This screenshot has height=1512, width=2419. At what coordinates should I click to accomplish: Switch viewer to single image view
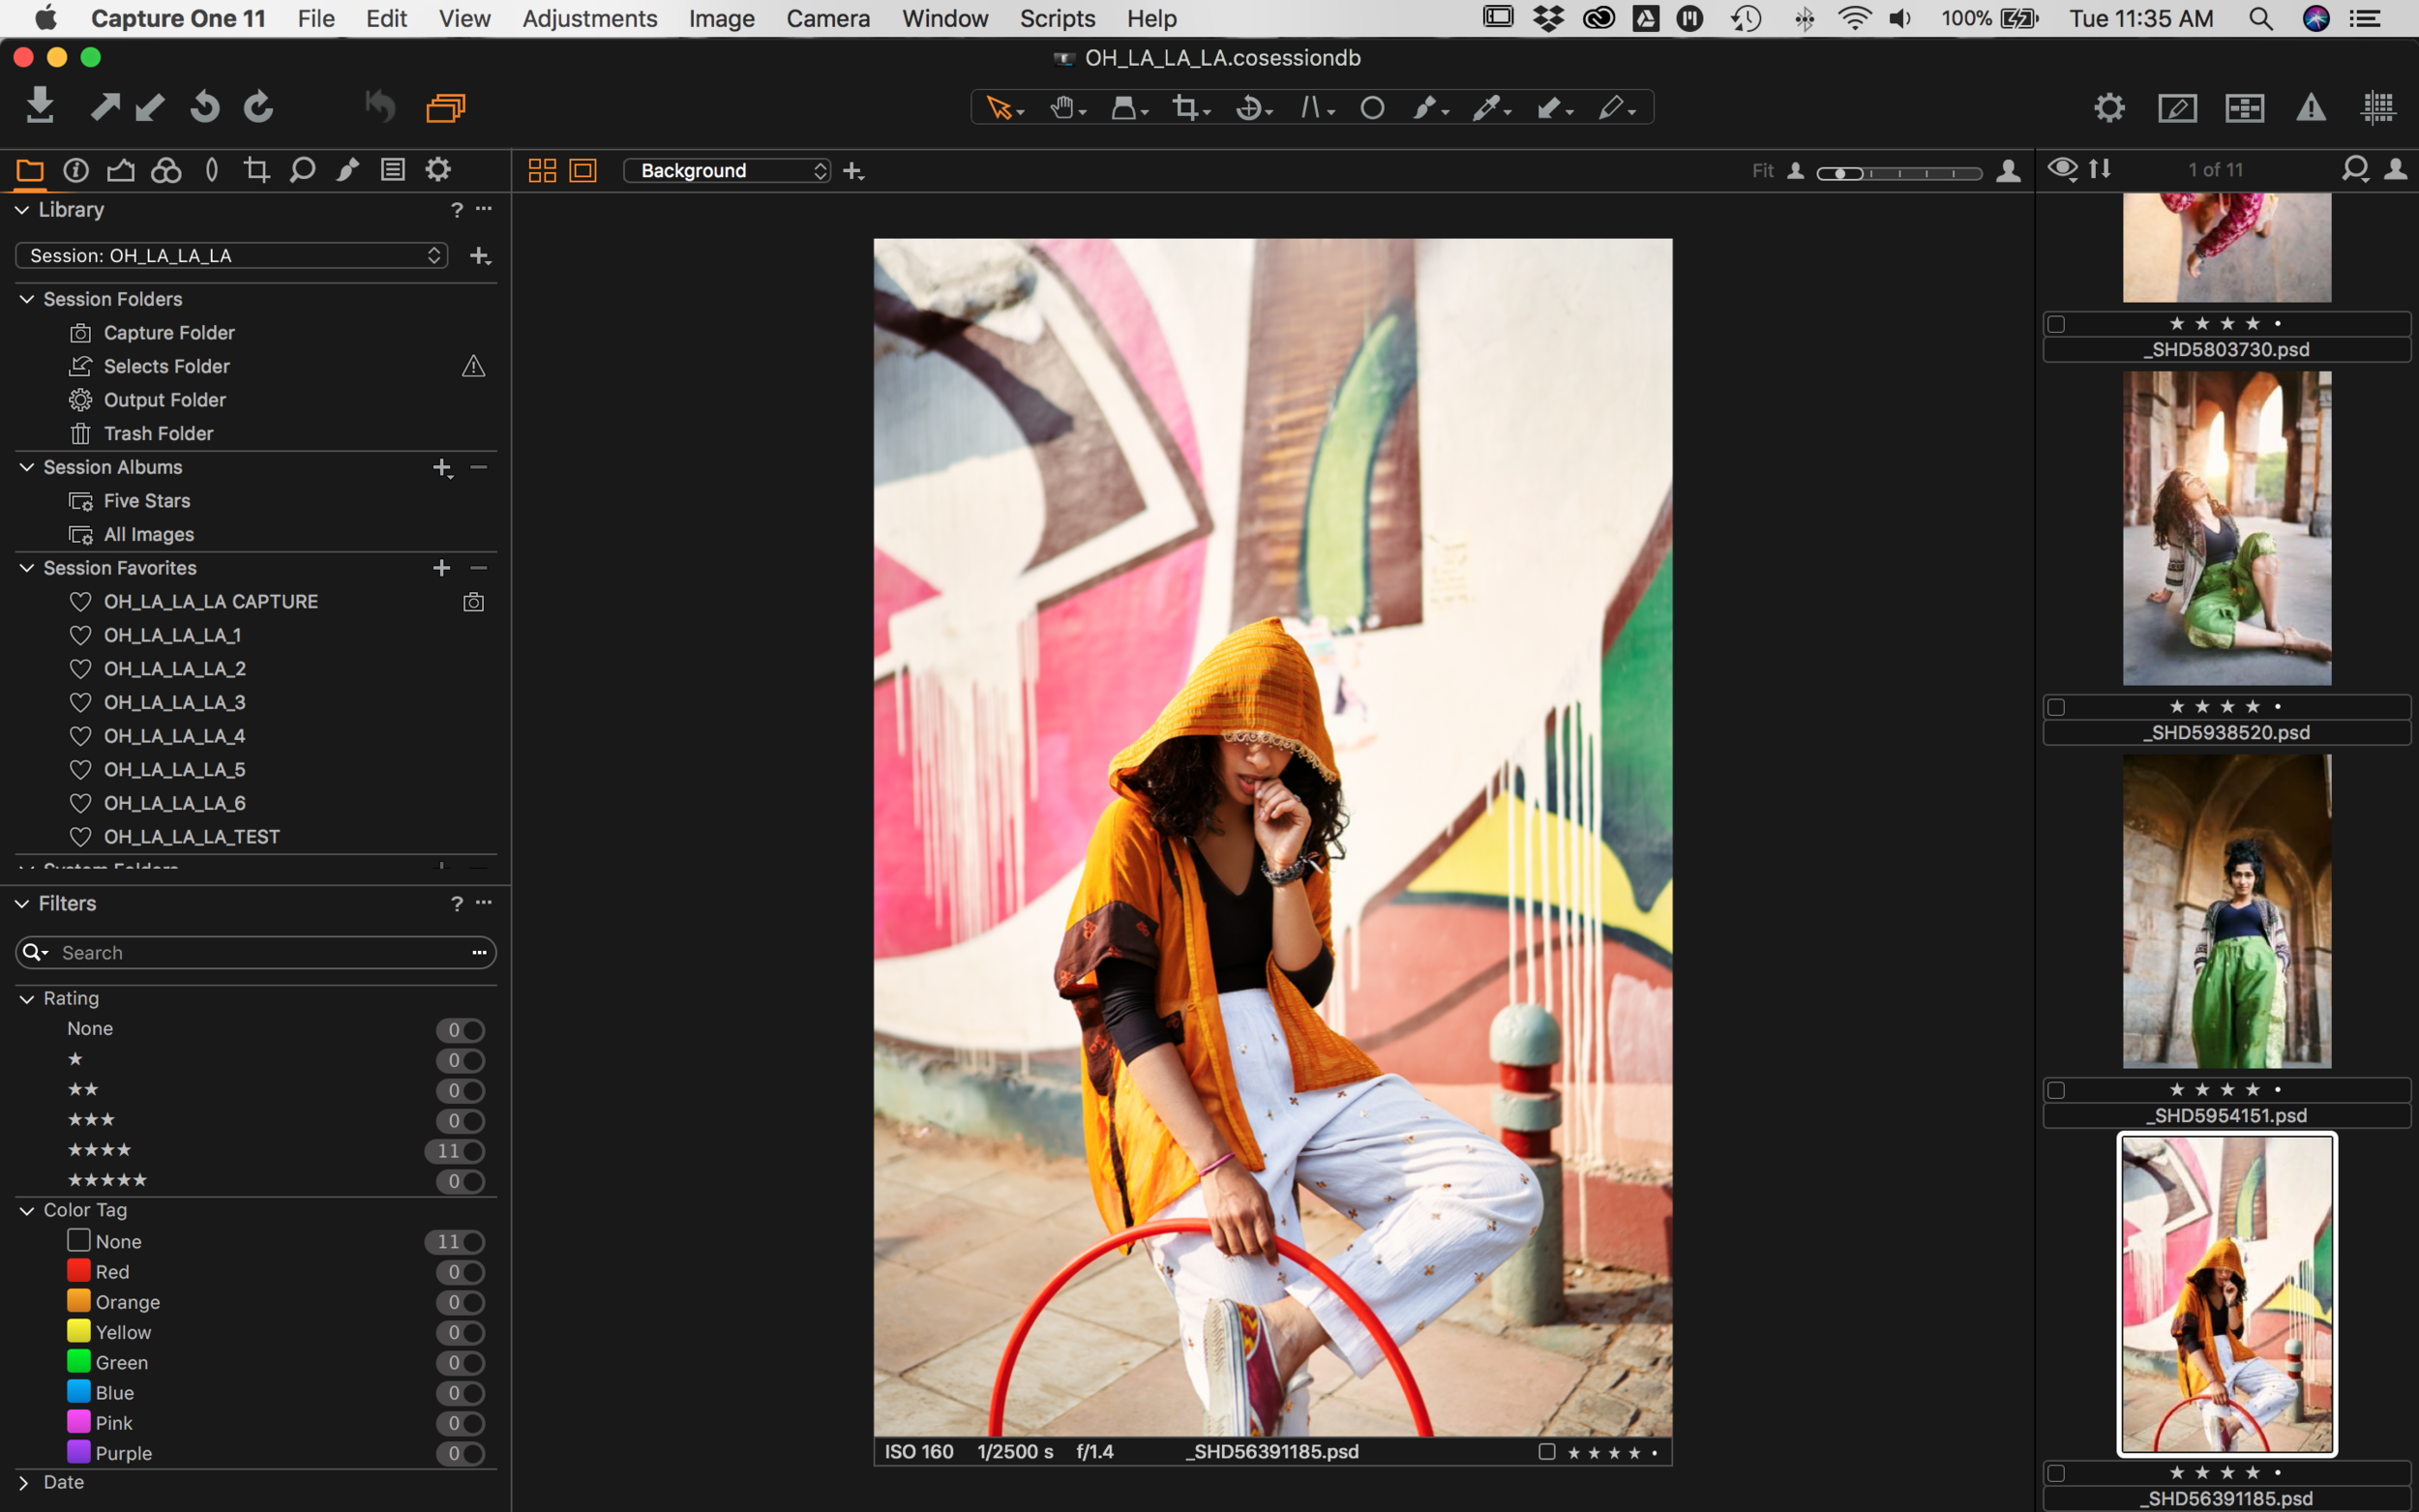583,171
